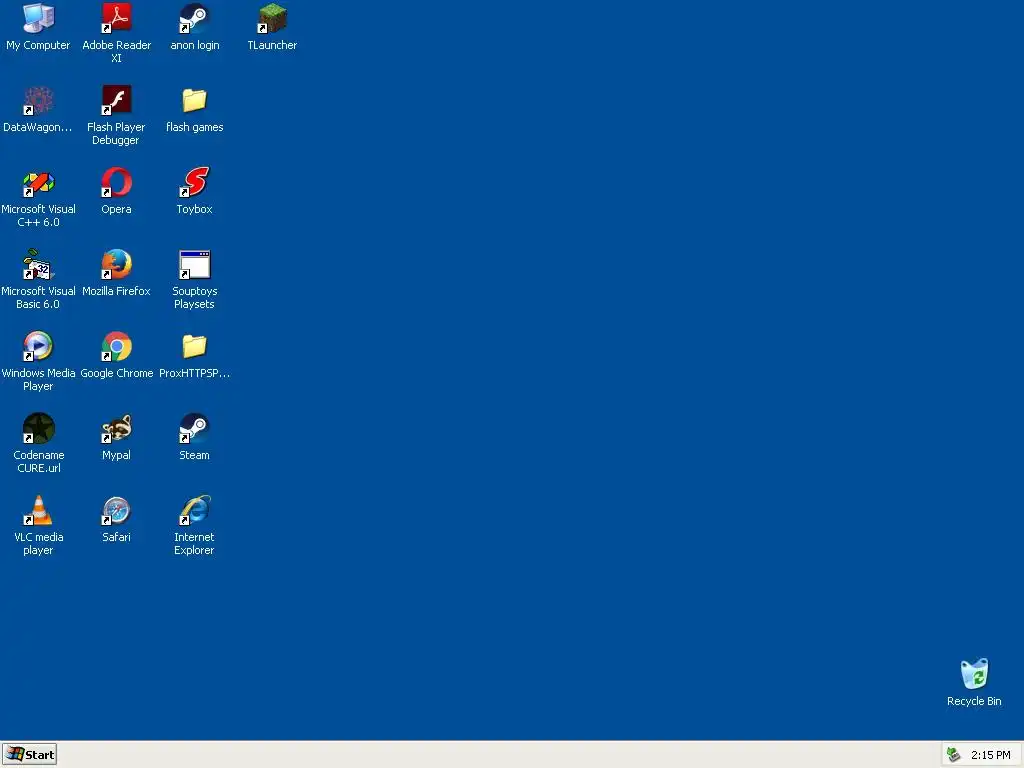
Task: Click the Microsoft Visual C++ 6.0 icon
Action: pyautogui.click(x=39, y=182)
